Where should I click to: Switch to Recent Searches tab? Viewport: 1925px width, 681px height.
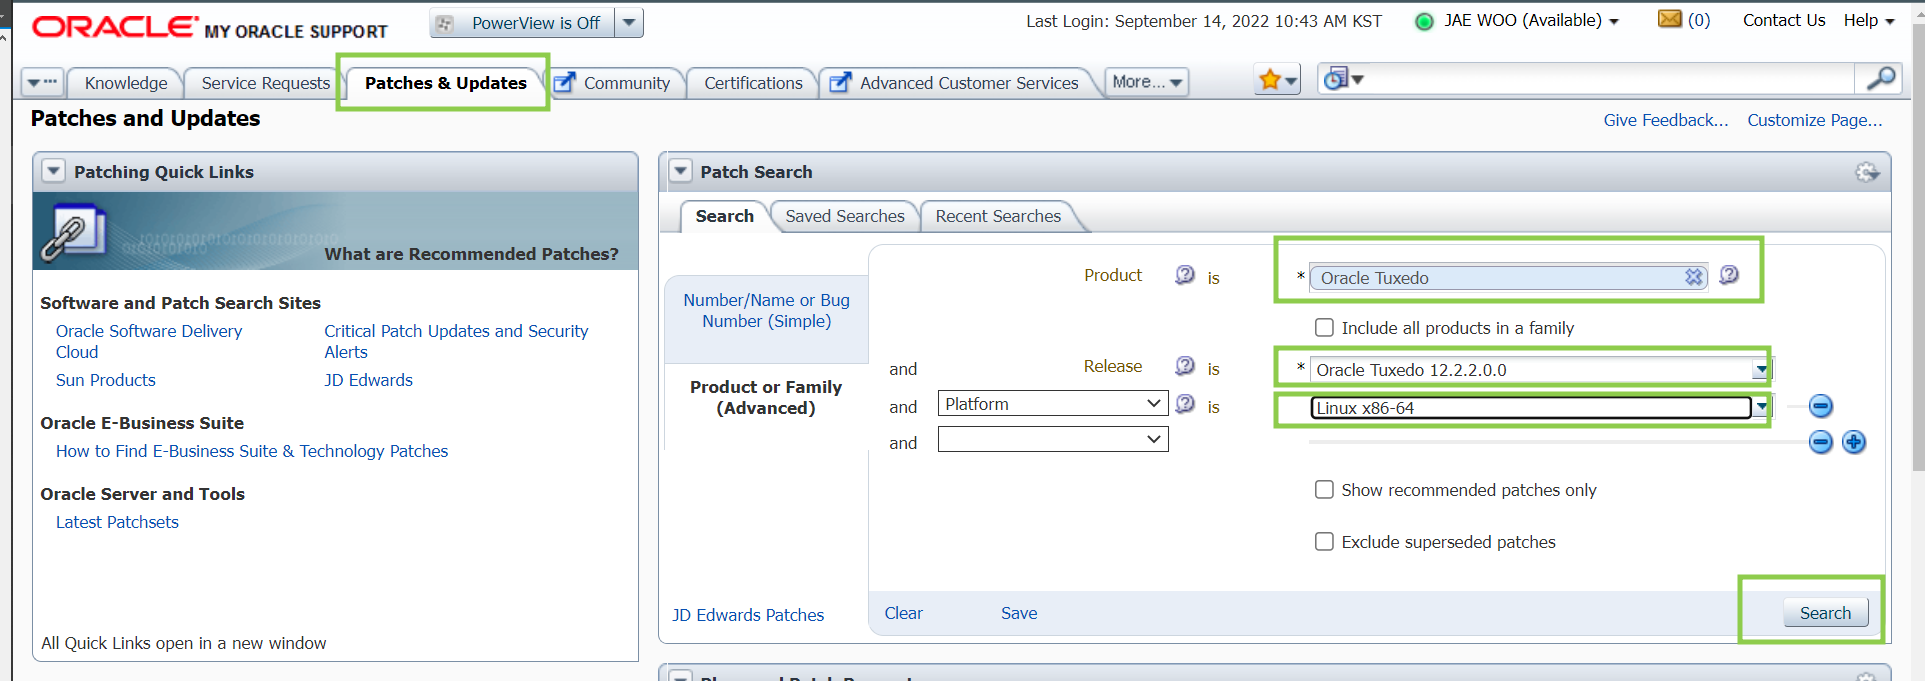pyautogui.click(x=998, y=216)
